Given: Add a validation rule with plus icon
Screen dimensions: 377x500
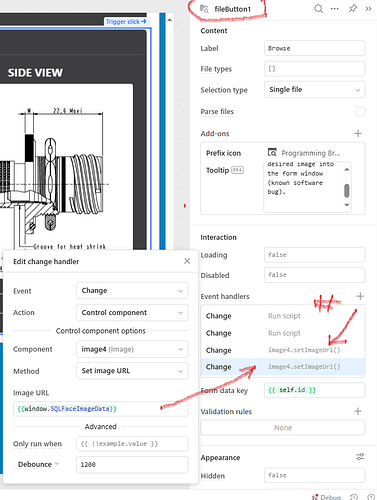Looking at the screenshot, I should [358, 411].
